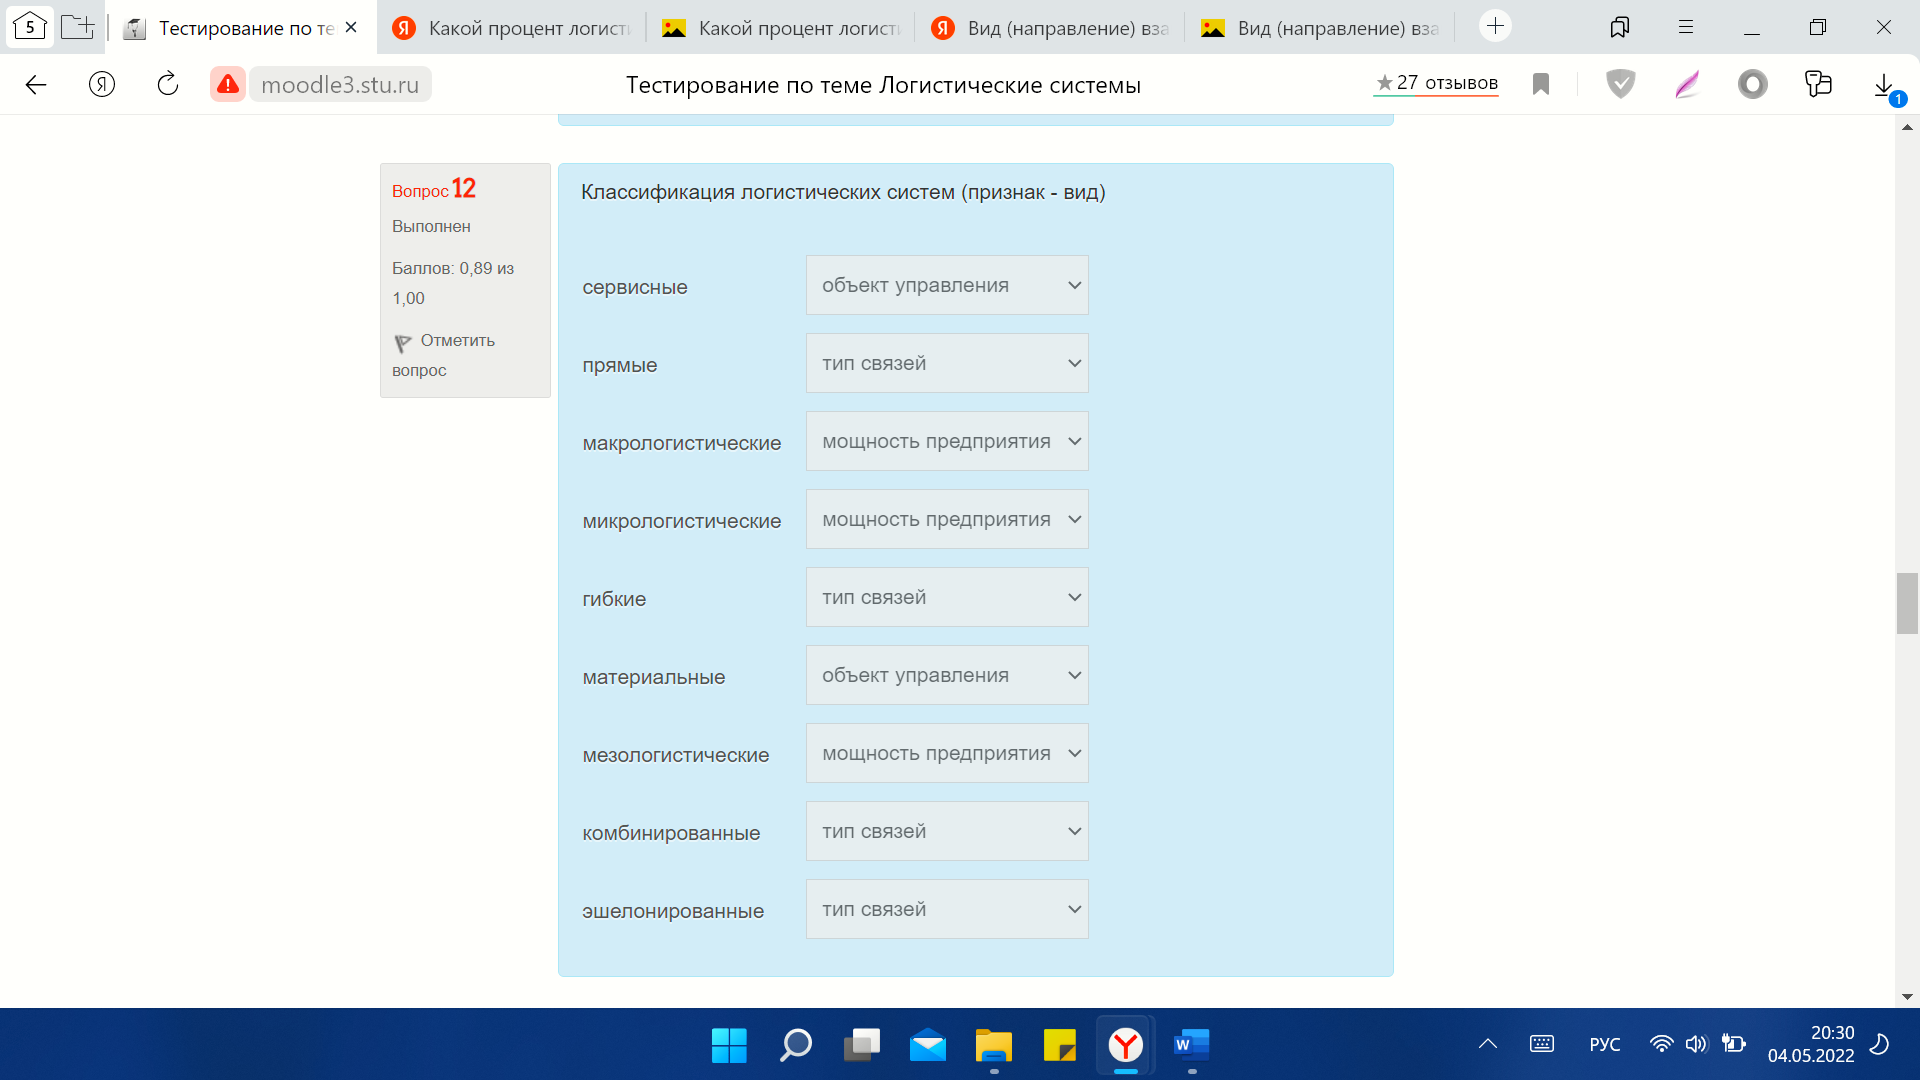Open a new tab with plus button
1920x1080 pixels.
tap(1495, 27)
